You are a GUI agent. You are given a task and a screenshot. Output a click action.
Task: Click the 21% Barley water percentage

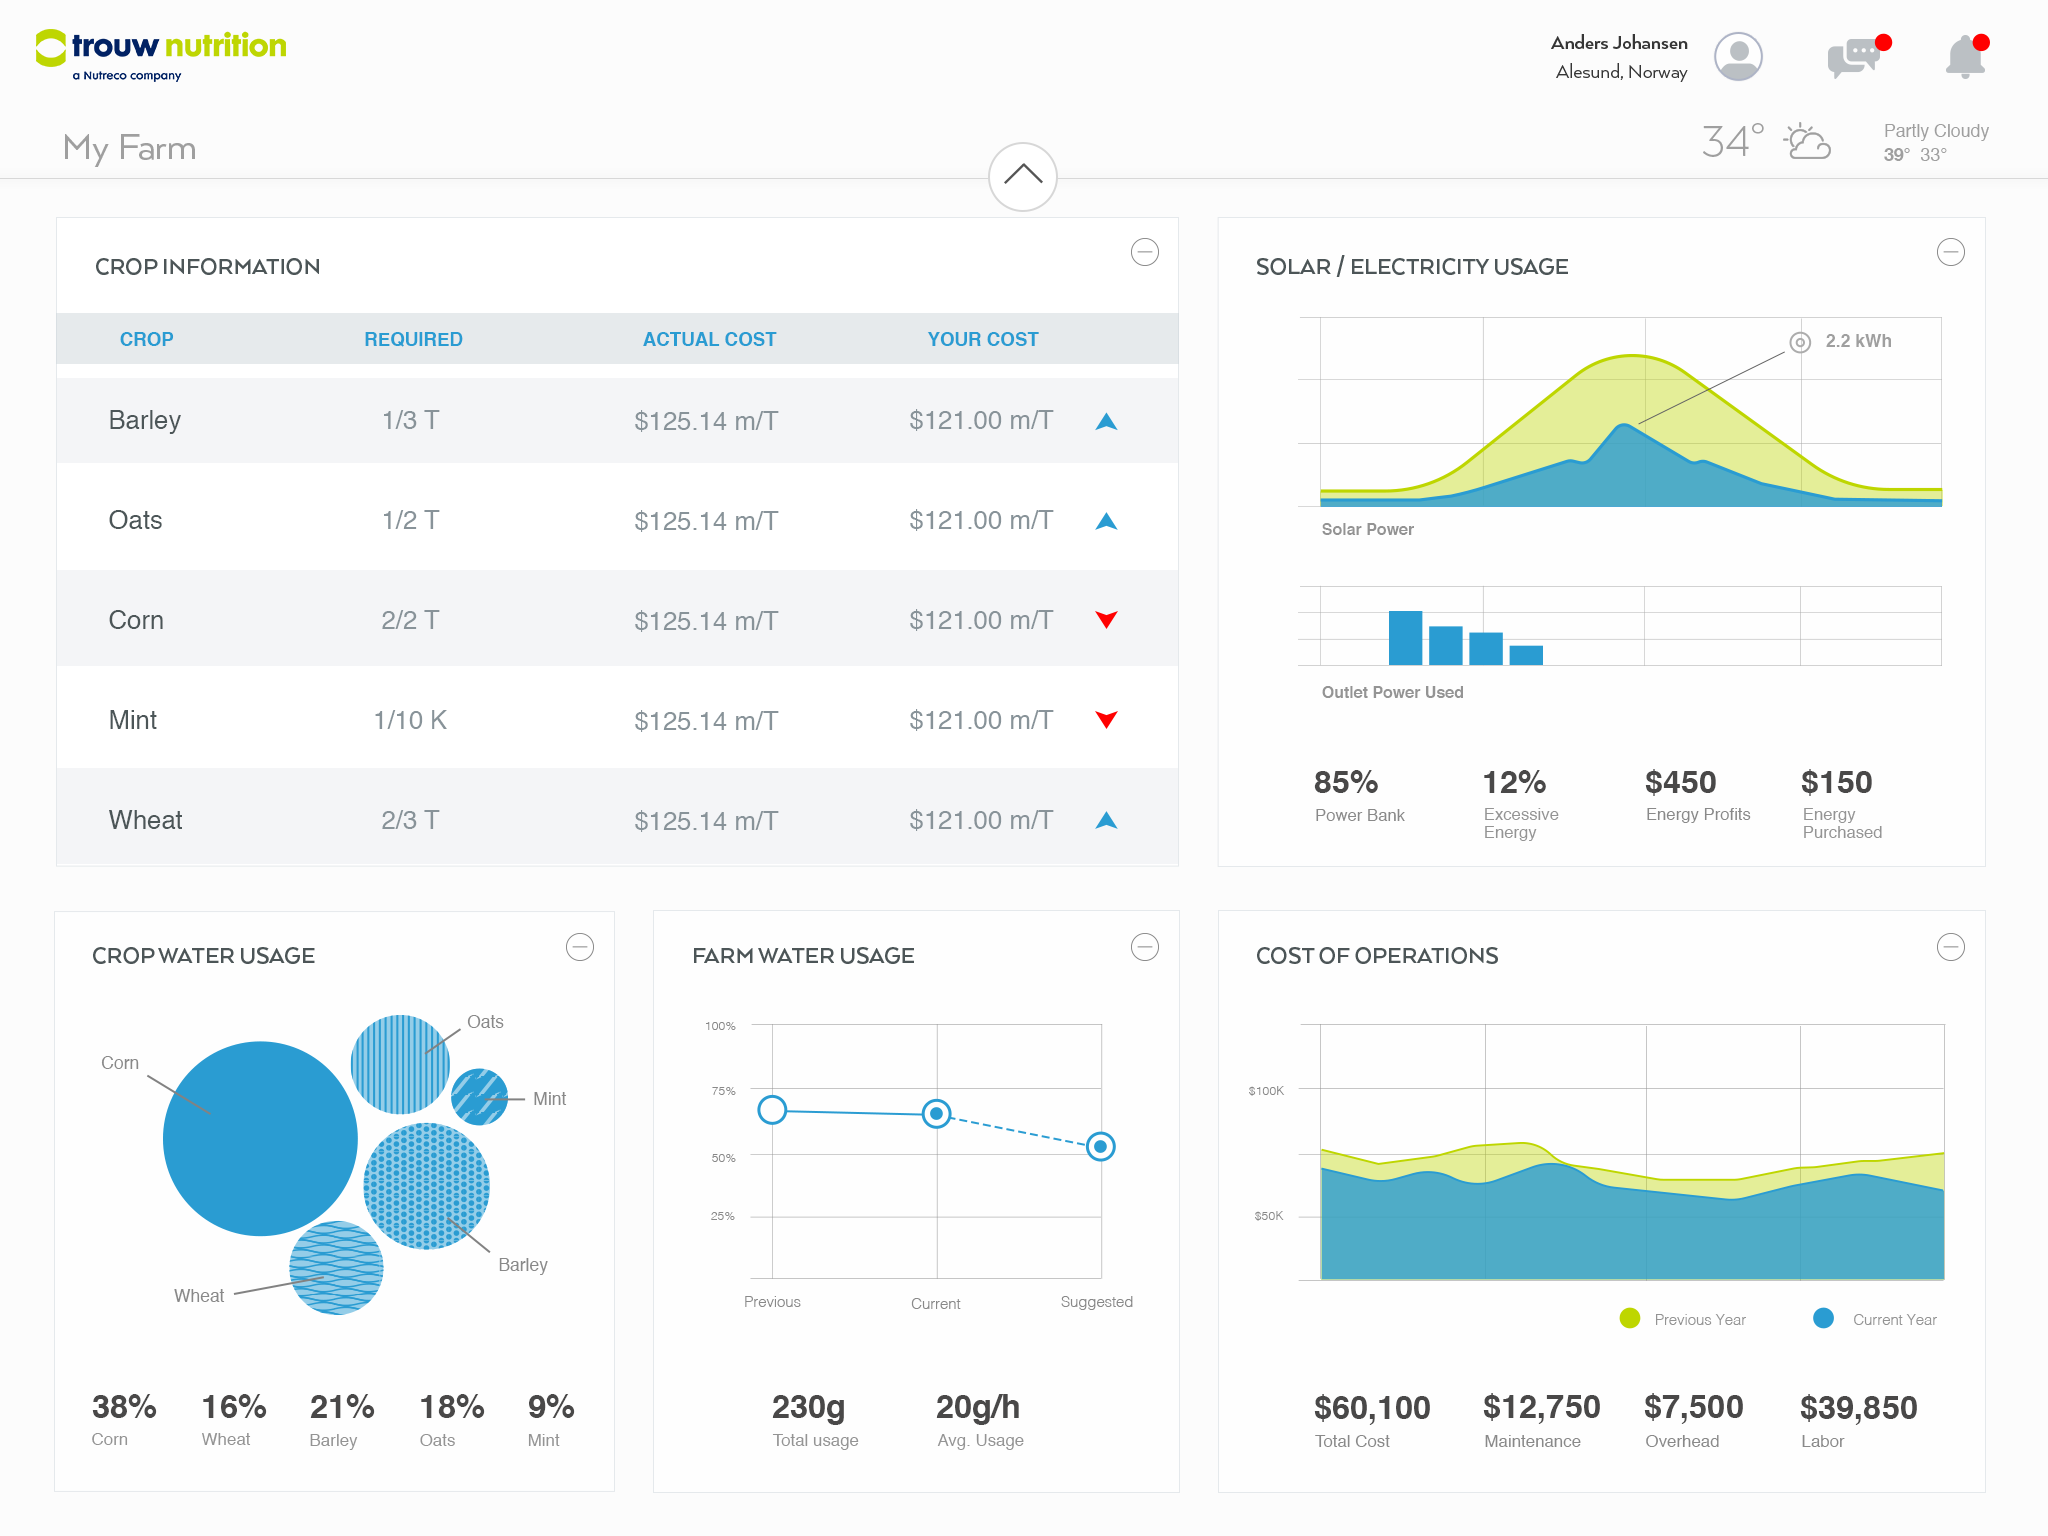pos(342,1407)
